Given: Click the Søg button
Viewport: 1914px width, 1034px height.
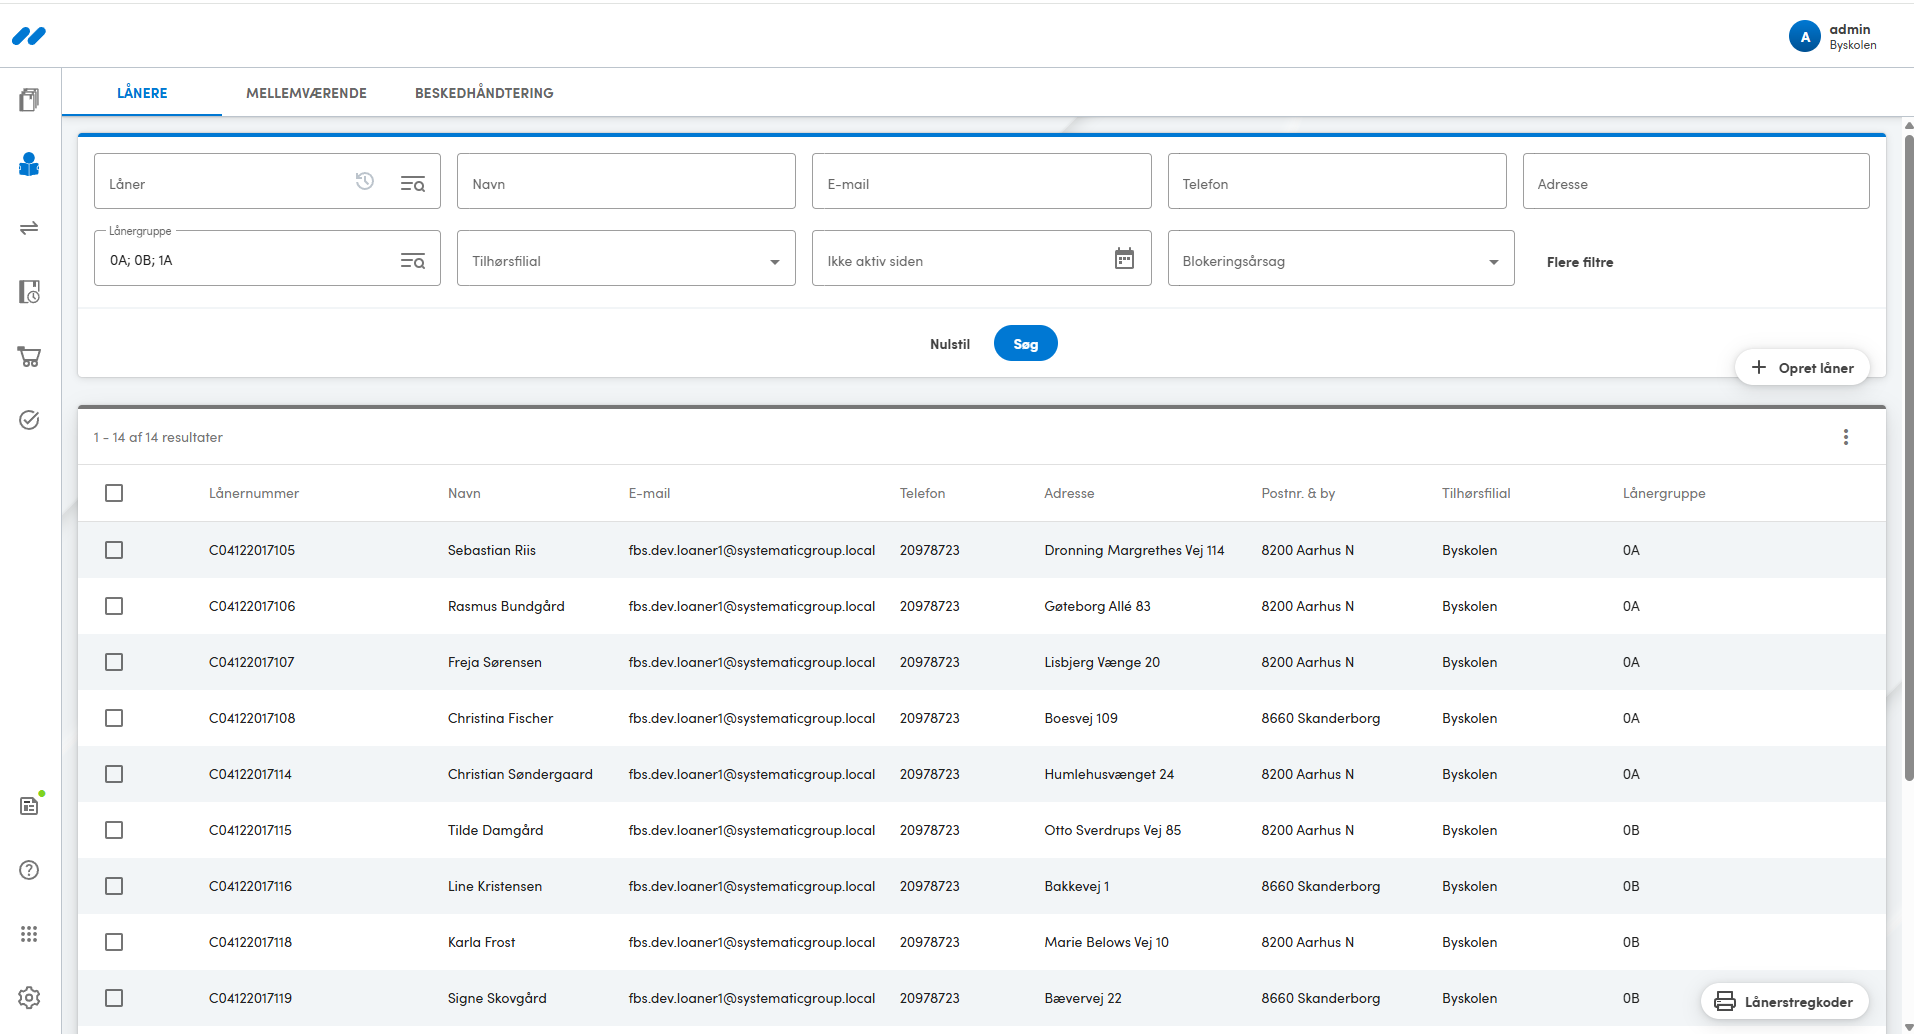Looking at the screenshot, I should (x=1026, y=343).
